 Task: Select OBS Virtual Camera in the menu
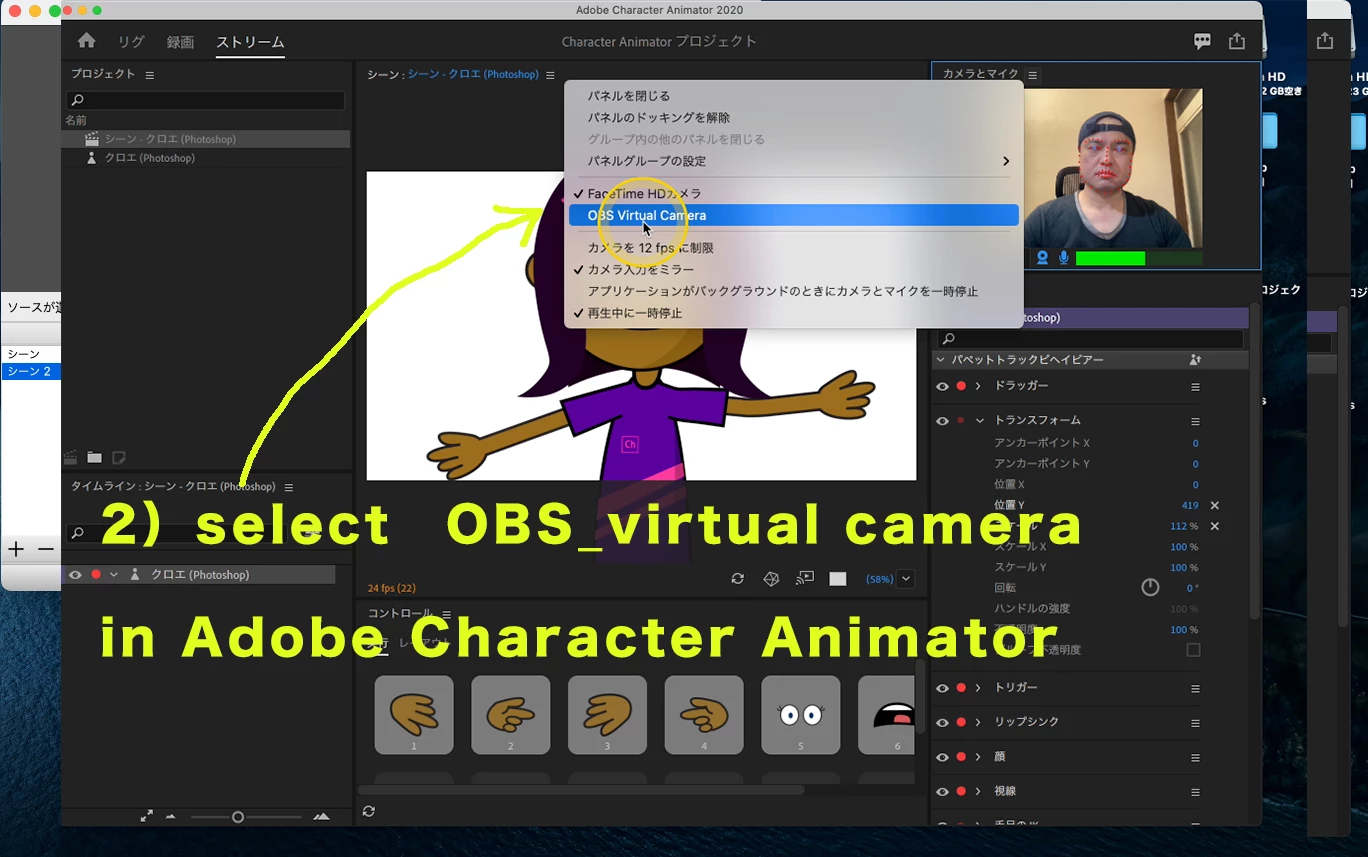[794, 215]
